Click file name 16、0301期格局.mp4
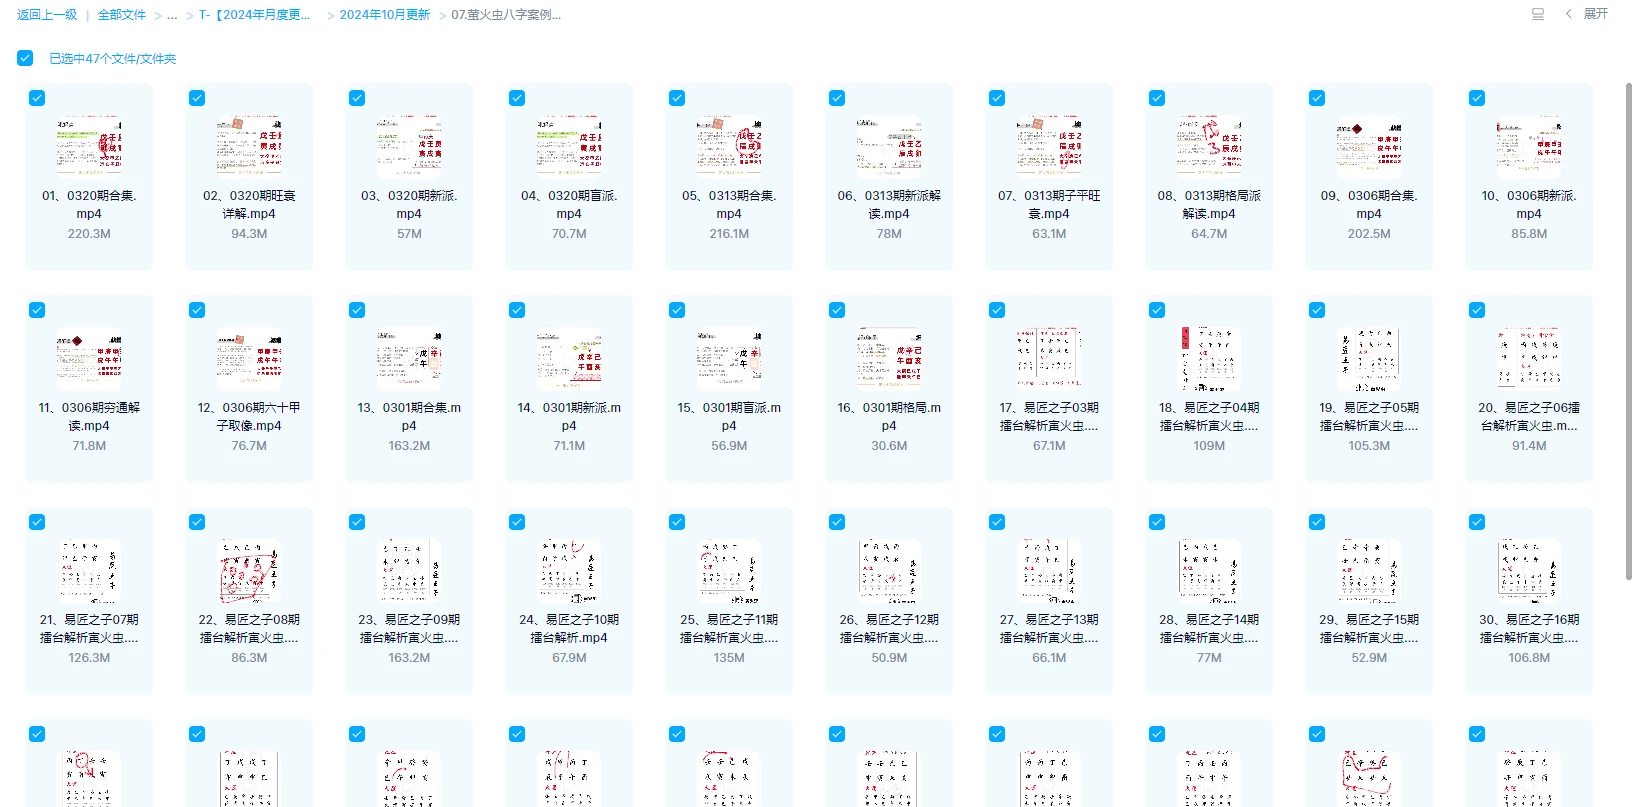 point(889,417)
